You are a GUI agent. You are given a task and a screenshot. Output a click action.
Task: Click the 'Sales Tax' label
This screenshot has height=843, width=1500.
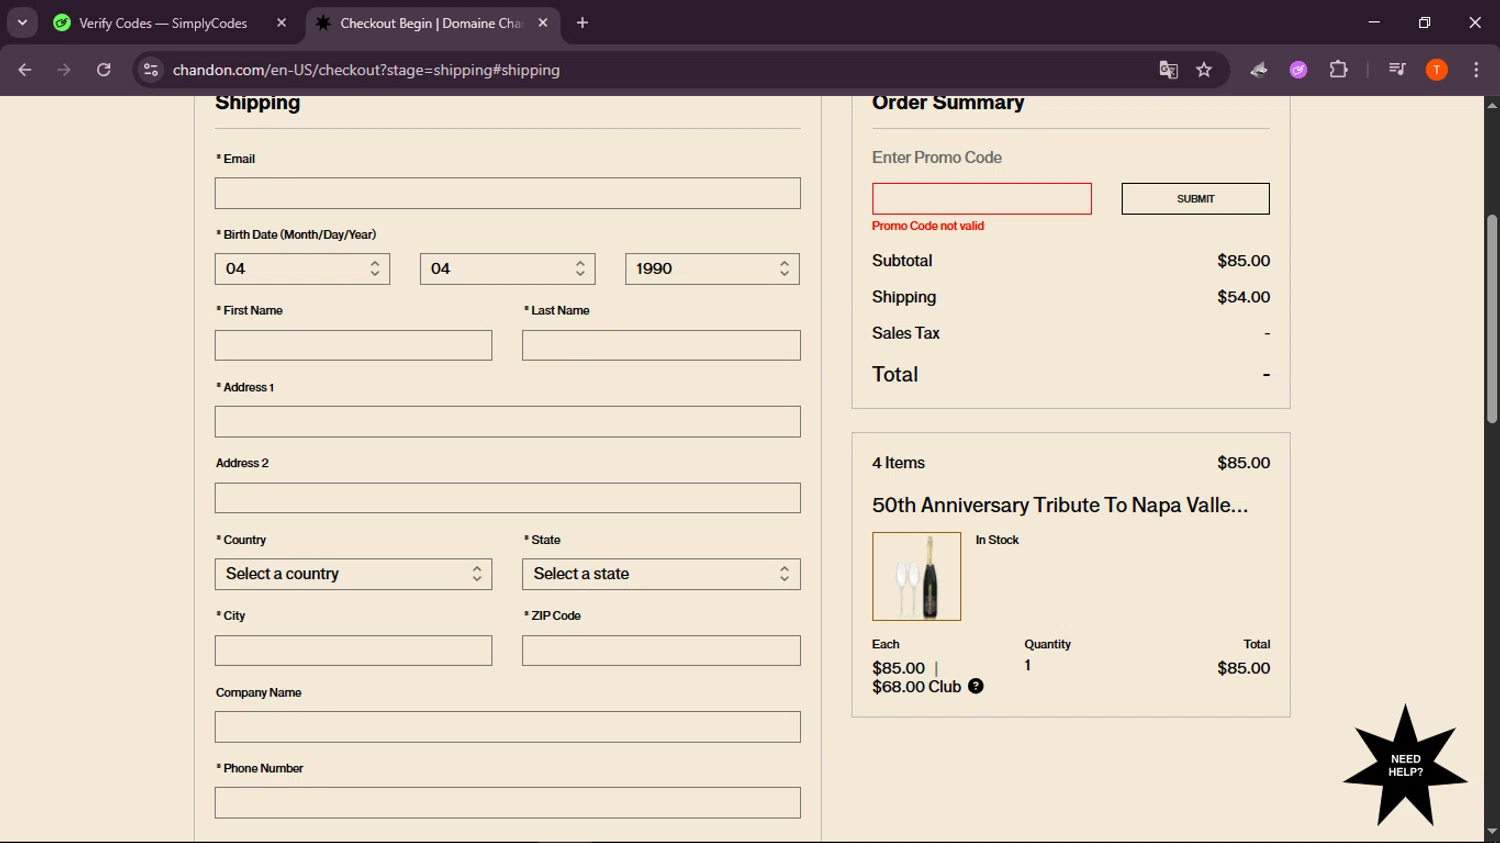tap(906, 333)
